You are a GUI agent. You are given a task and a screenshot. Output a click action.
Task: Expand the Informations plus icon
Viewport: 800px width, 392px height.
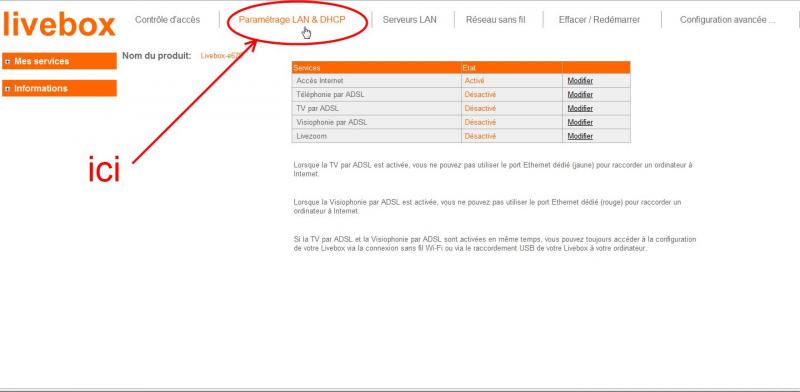click(8, 89)
